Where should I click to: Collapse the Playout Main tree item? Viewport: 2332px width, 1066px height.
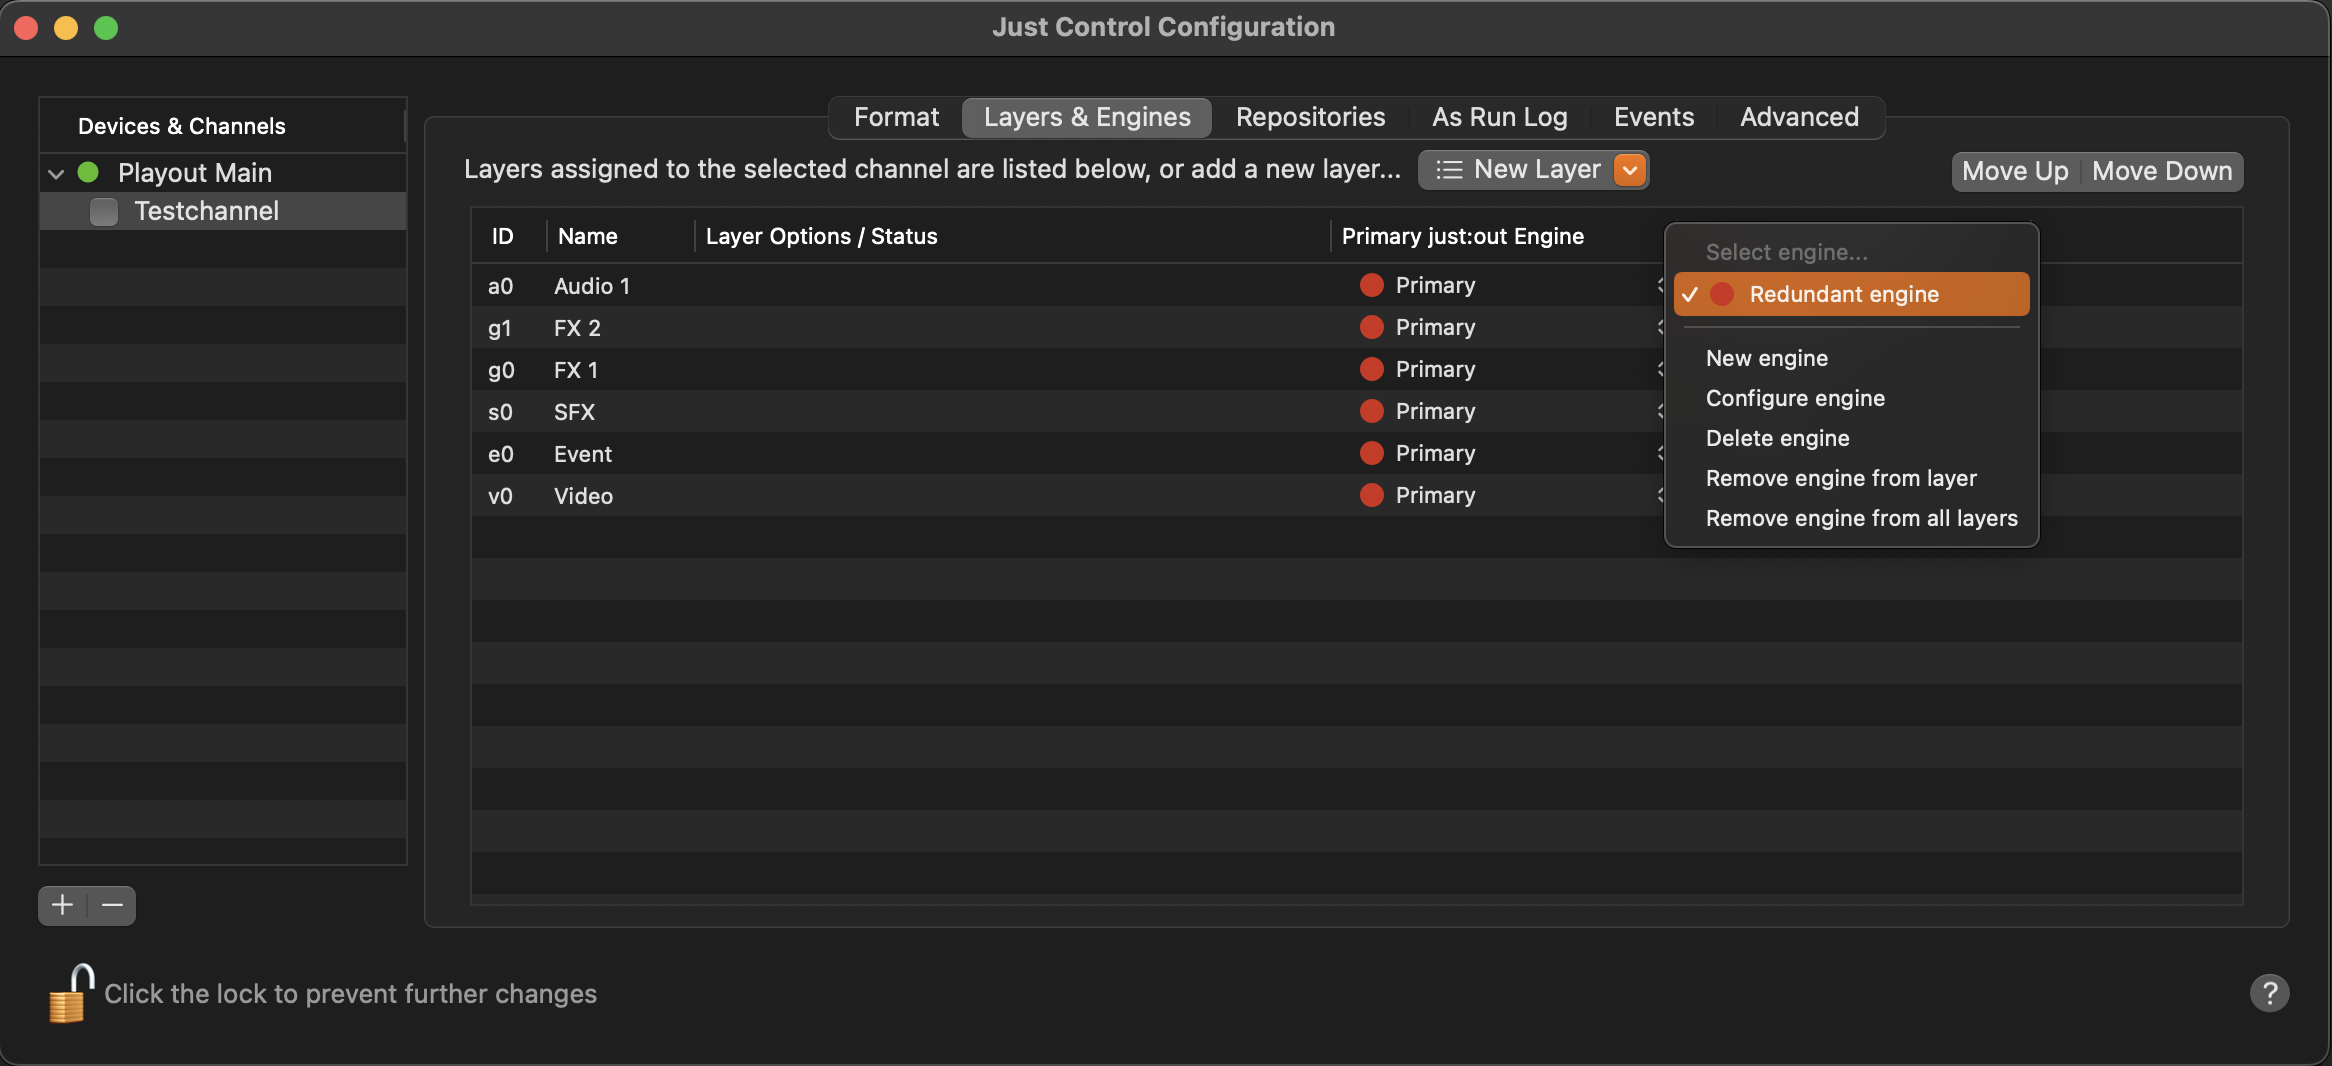56,173
